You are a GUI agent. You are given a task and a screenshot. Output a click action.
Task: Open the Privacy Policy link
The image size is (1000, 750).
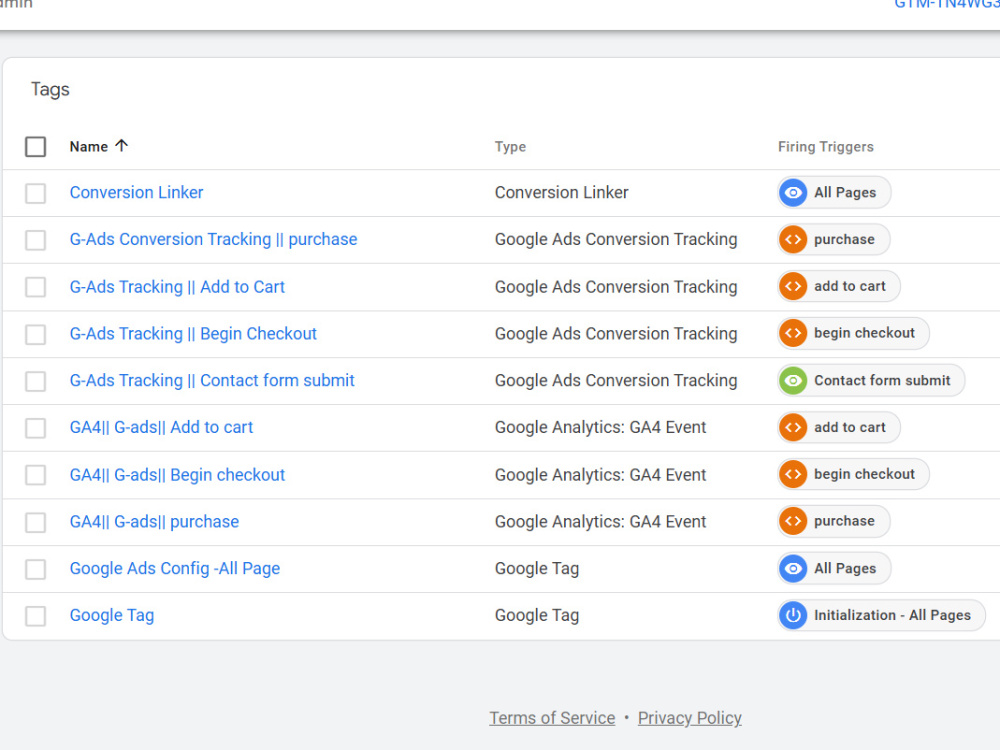point(689,718)
